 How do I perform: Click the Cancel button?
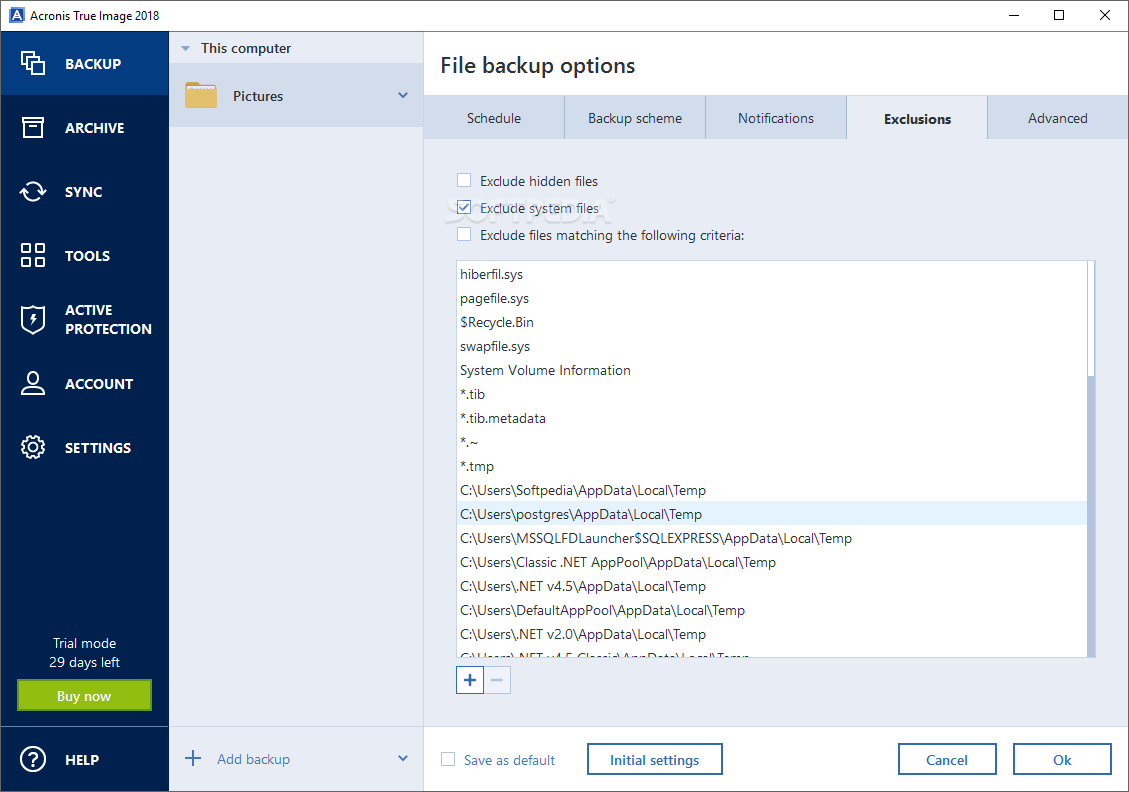tap(947, 760)
